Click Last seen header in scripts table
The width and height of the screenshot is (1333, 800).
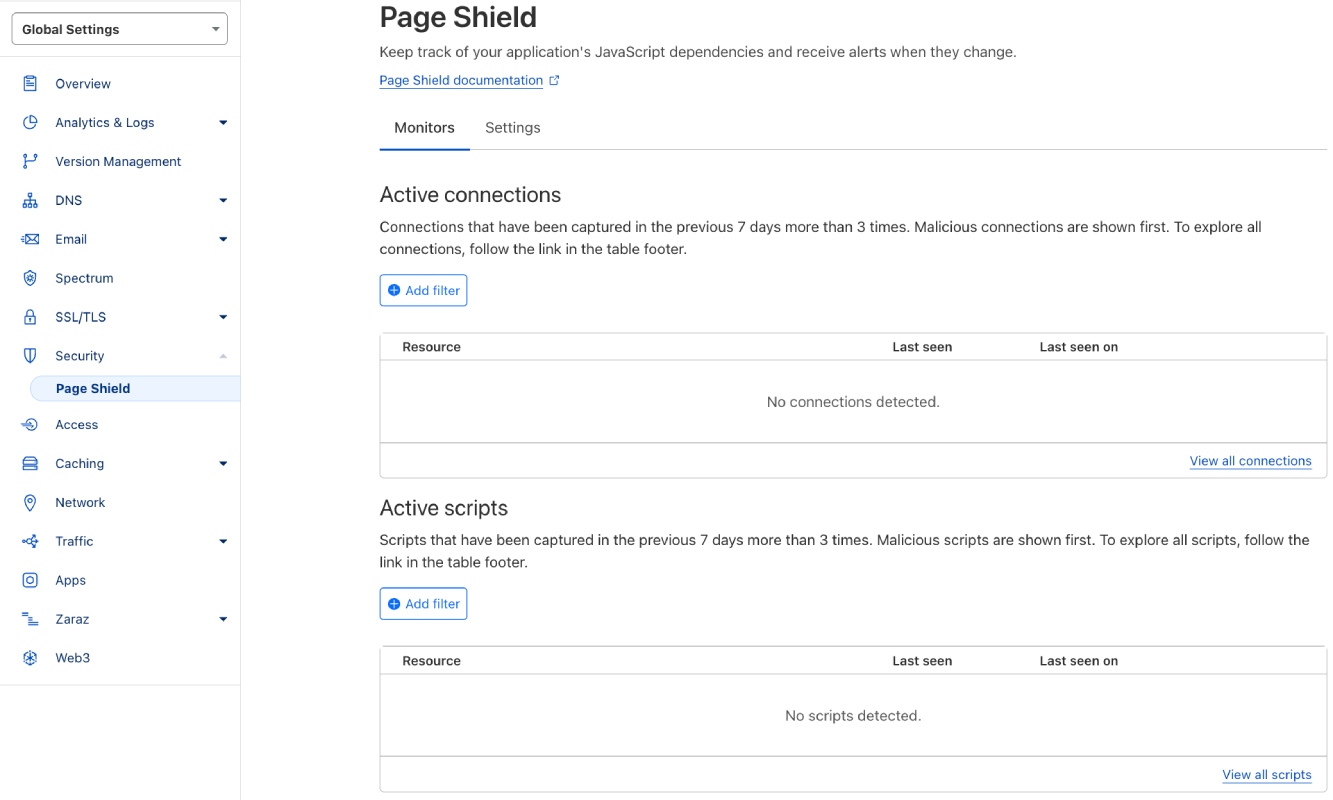click(922, 661)
